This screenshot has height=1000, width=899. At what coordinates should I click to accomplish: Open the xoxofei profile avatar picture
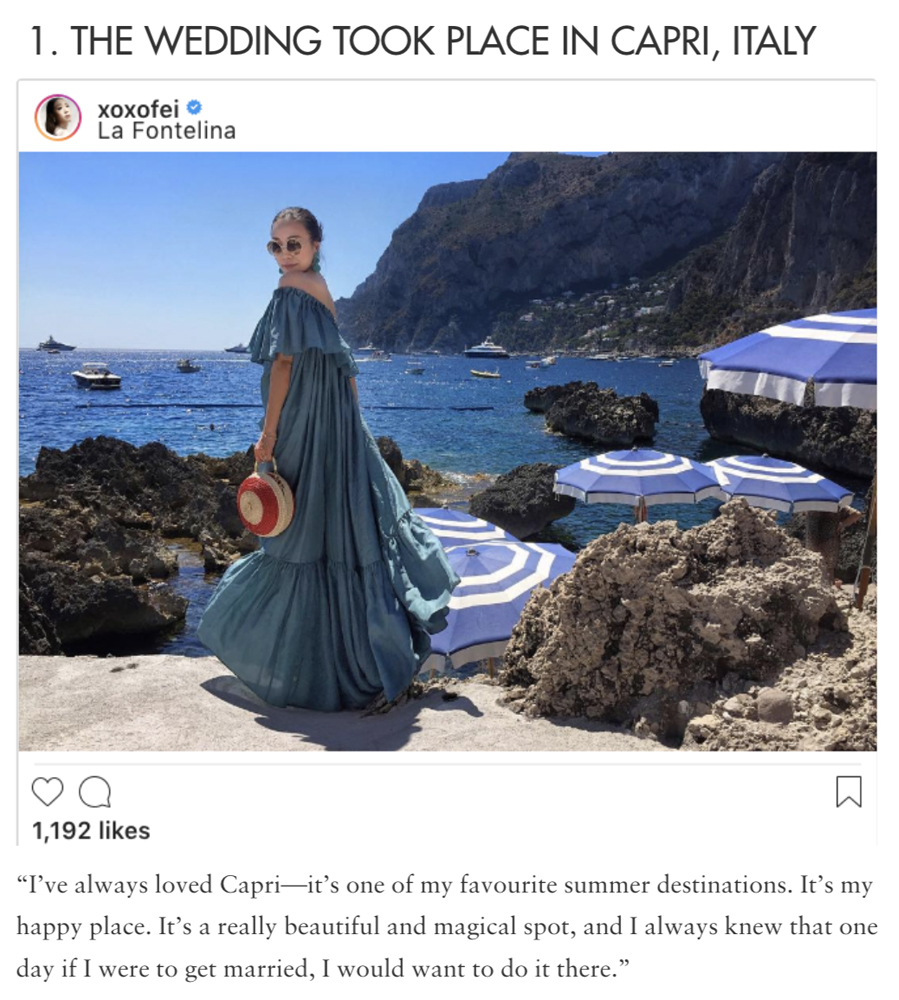click(57, 118)
